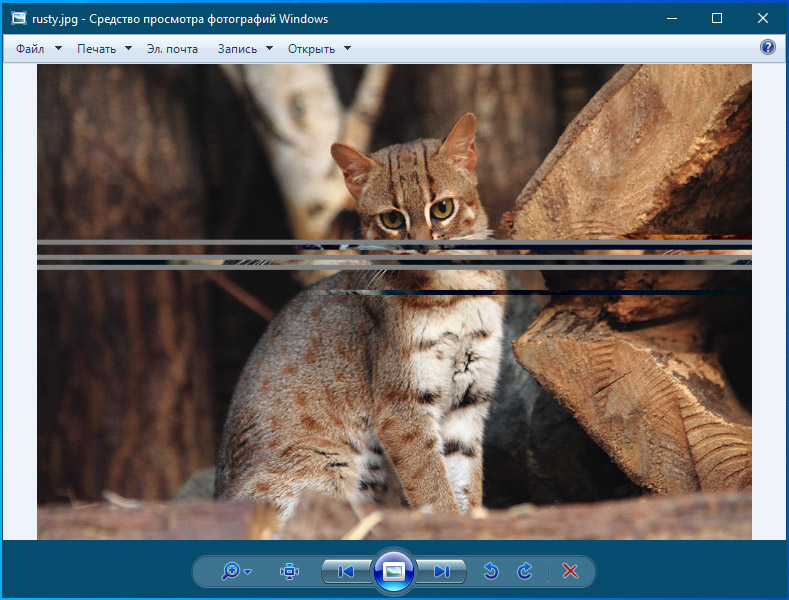Viewport: 789px width, 600px height.
Task: Start the slideshow with center button
Action: (x=394, y=571)
